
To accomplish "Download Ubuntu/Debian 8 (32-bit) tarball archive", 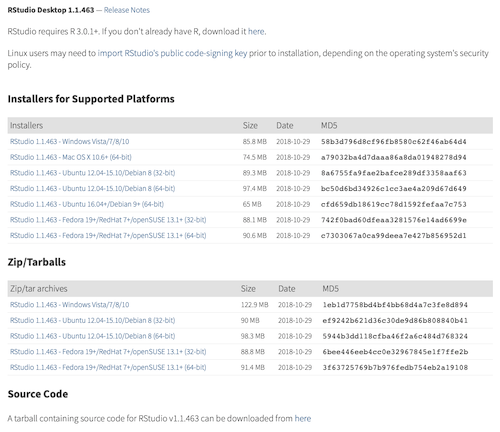I will pos(92,321).
